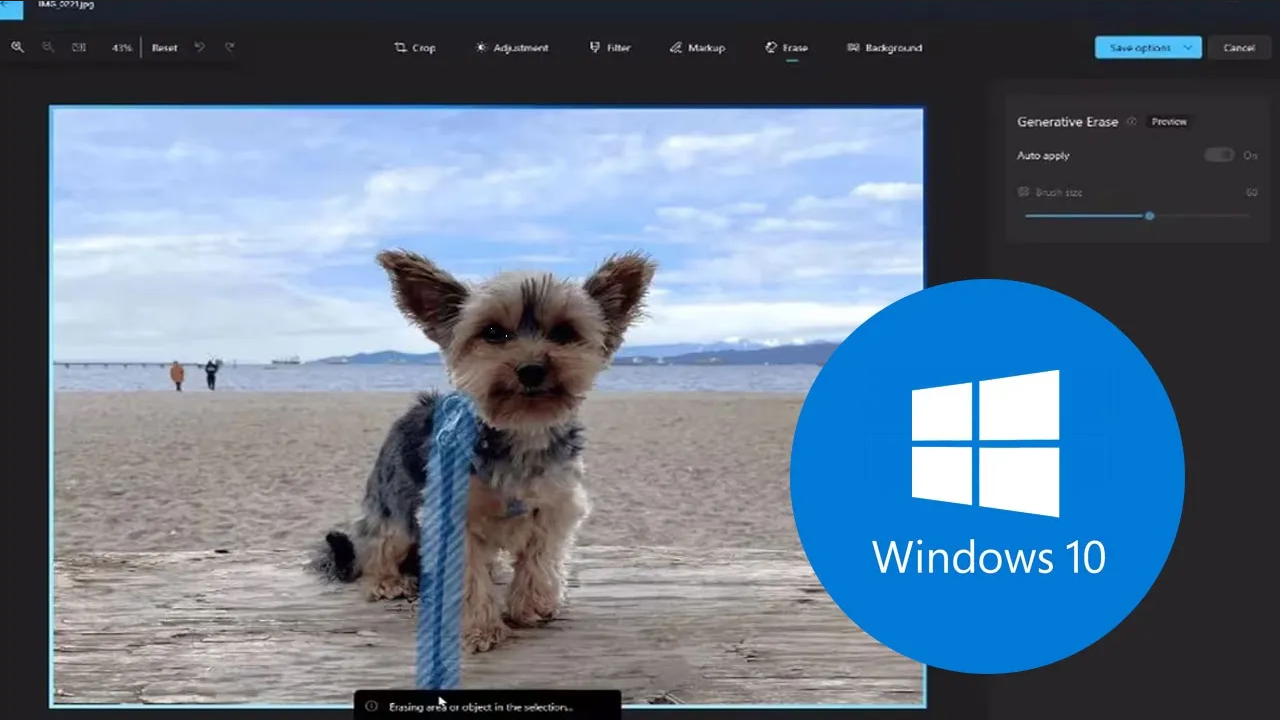Click the Brush size label icon
The height and width of the screenshot is (720, 1280).
(x=1023, y=192)
